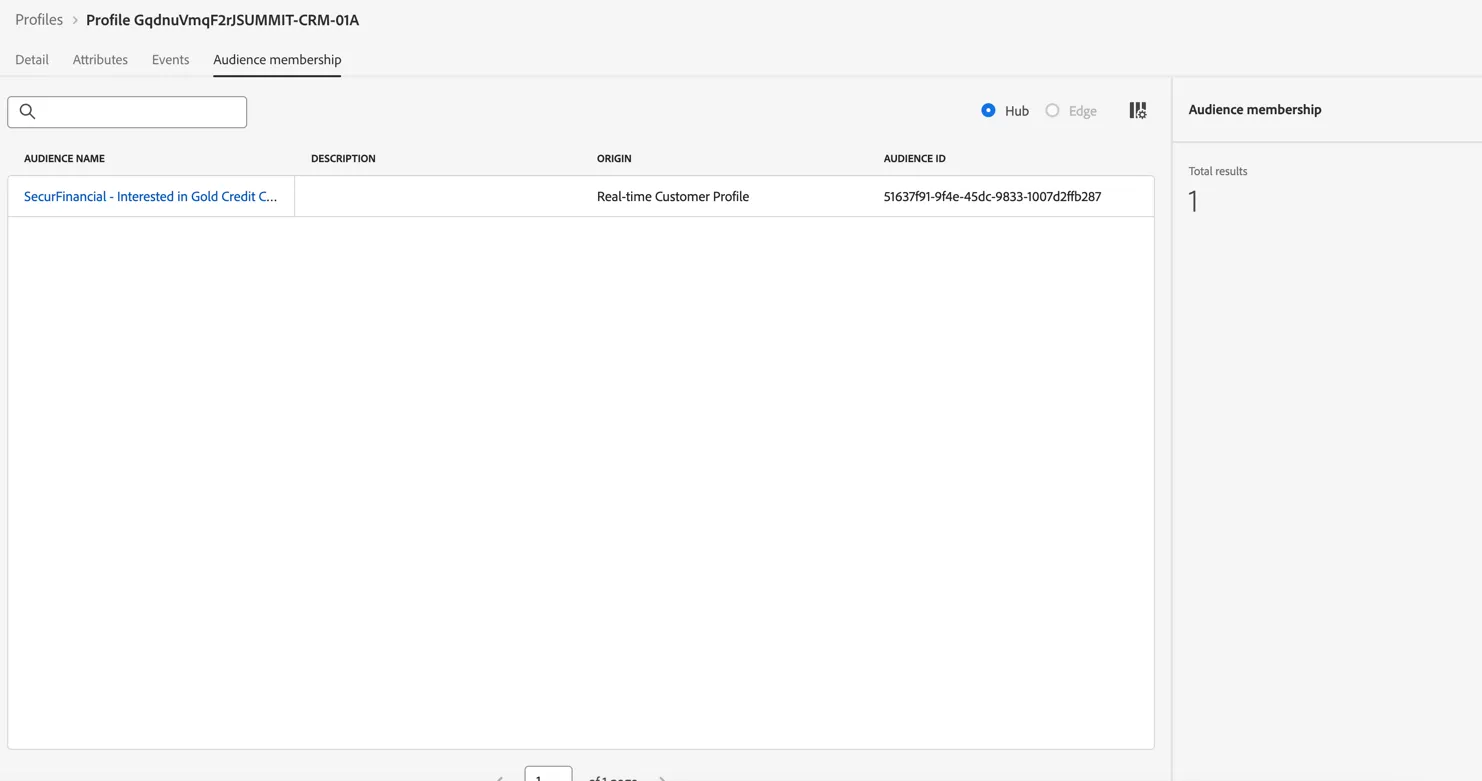Switch to the Detail tab
The image size is (1482, 781).
pos(32,60)
